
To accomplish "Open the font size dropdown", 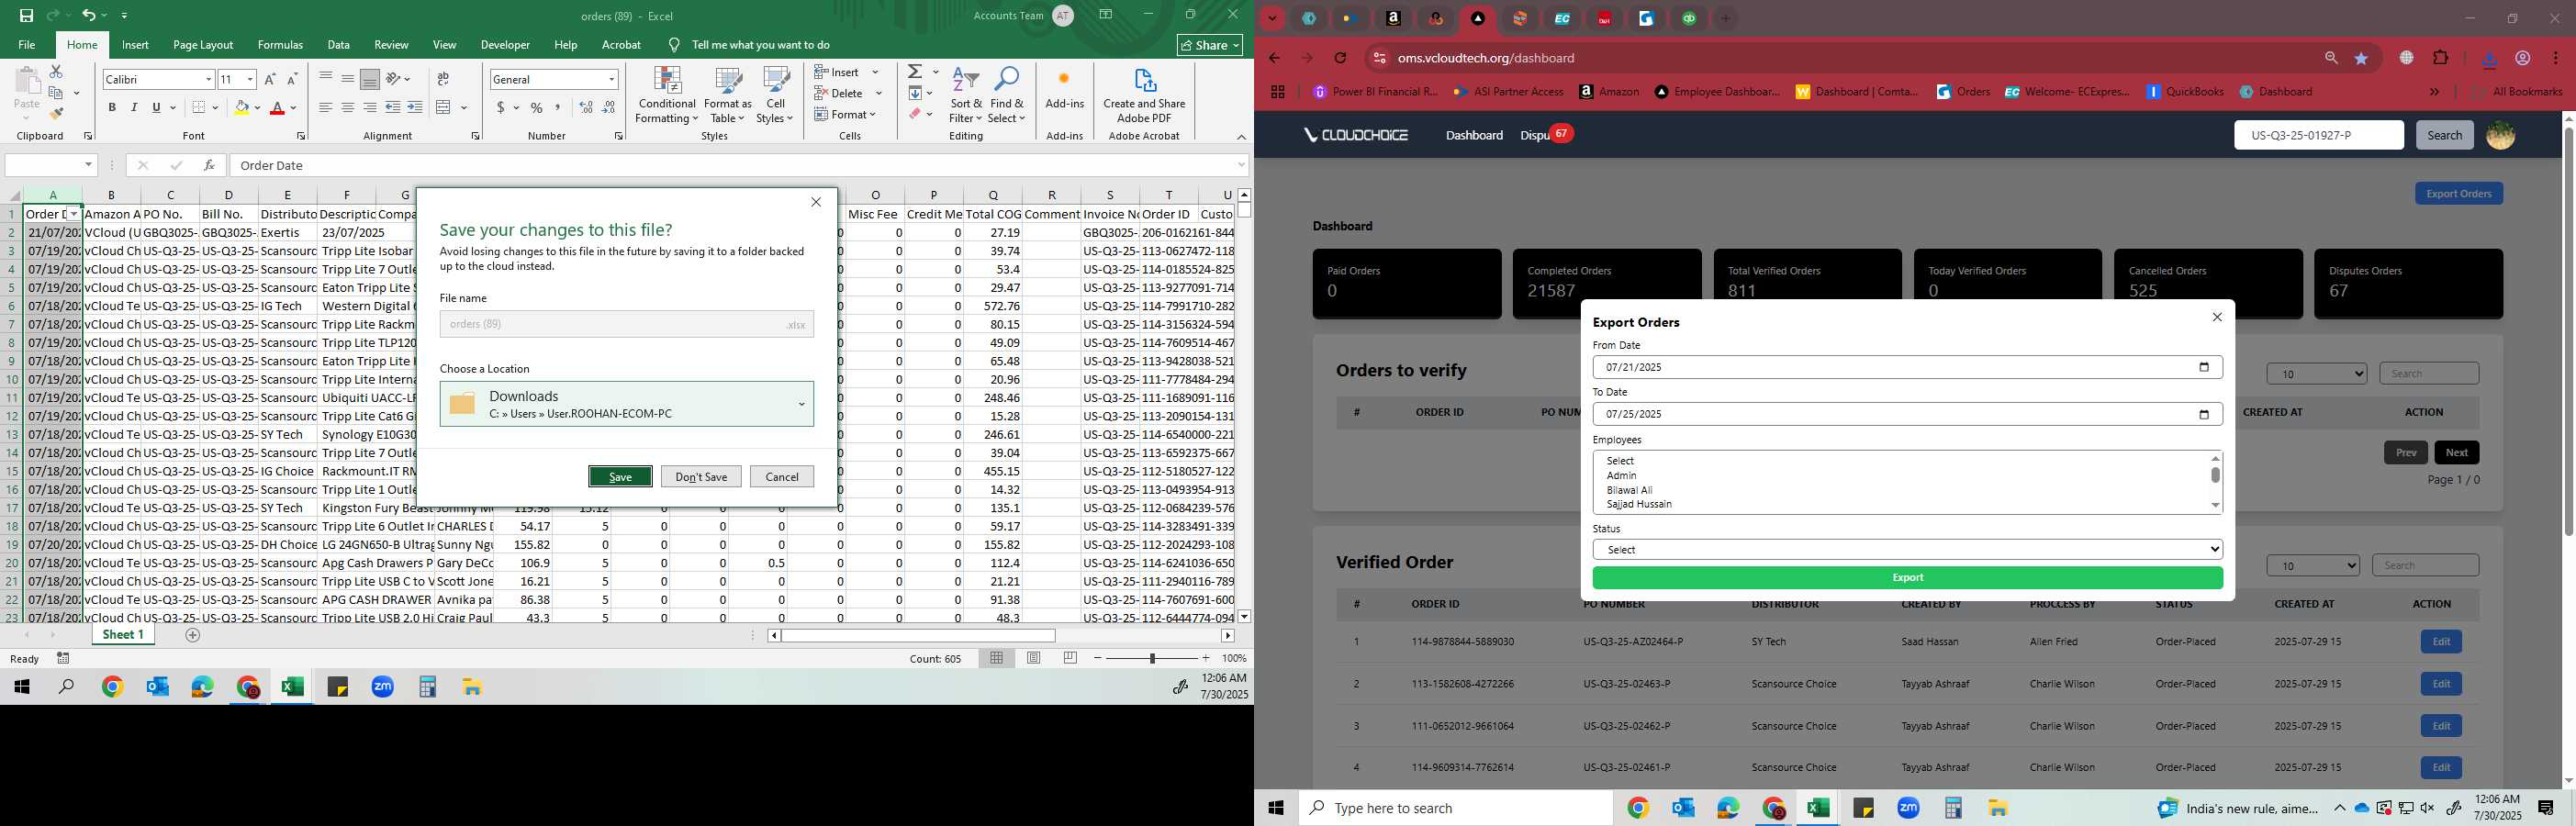I will 250,79.
